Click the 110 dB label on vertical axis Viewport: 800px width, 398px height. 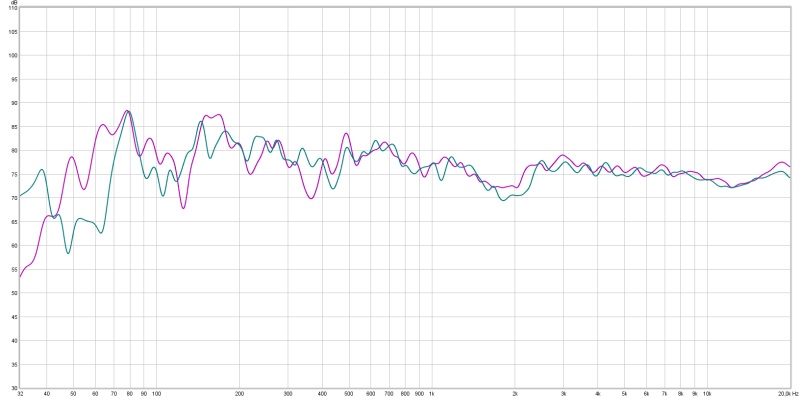13,8
